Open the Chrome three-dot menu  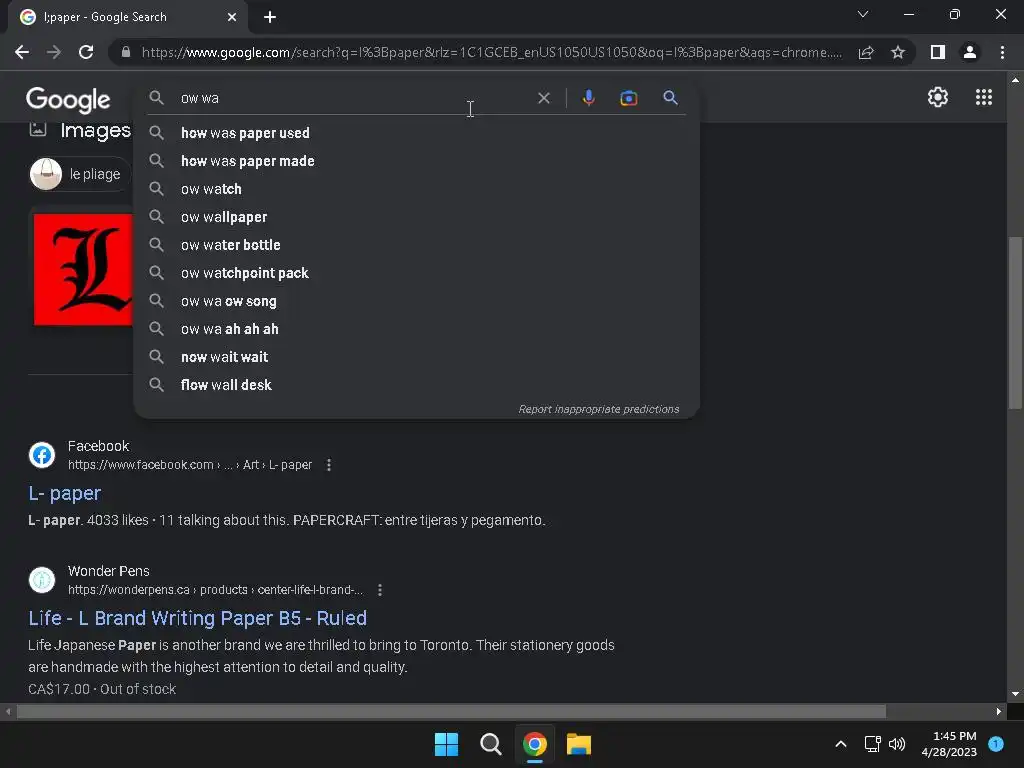click(x=1002, y=52)
